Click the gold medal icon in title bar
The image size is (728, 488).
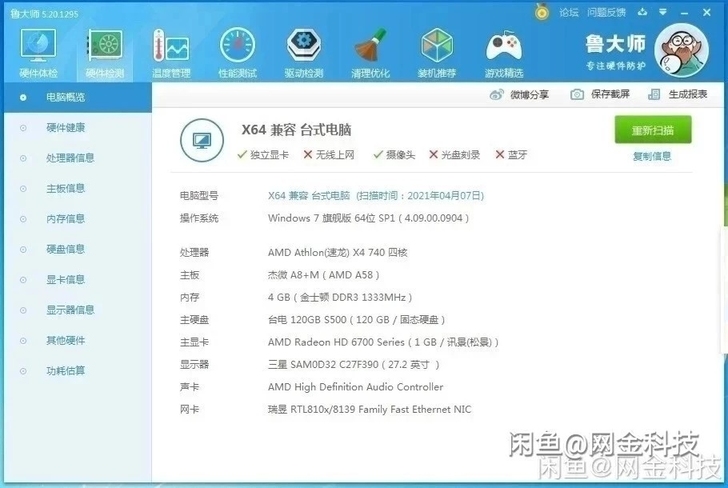click(x=542, y=12)
